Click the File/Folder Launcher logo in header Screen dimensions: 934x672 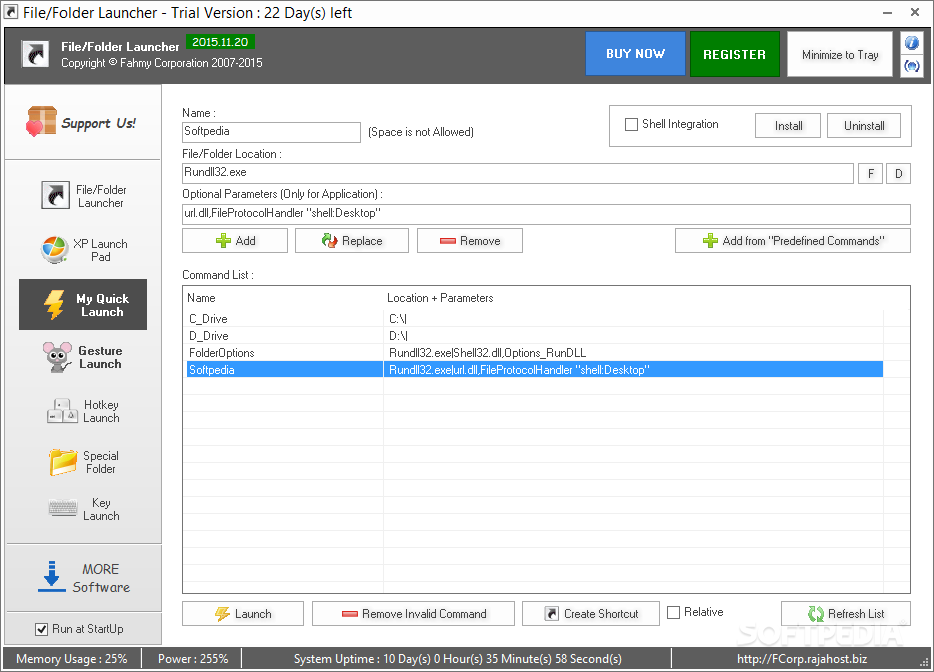click(36, 54)
